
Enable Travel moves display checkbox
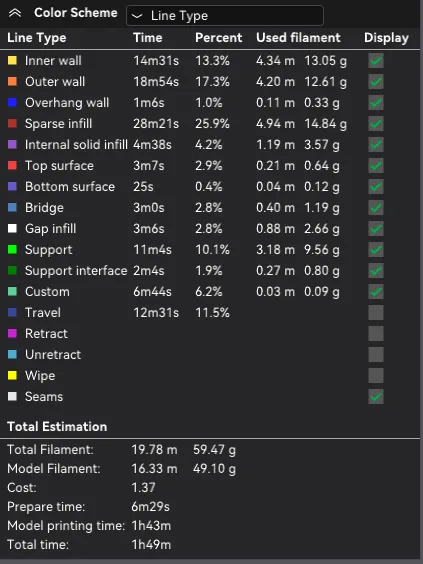point(376,313)
